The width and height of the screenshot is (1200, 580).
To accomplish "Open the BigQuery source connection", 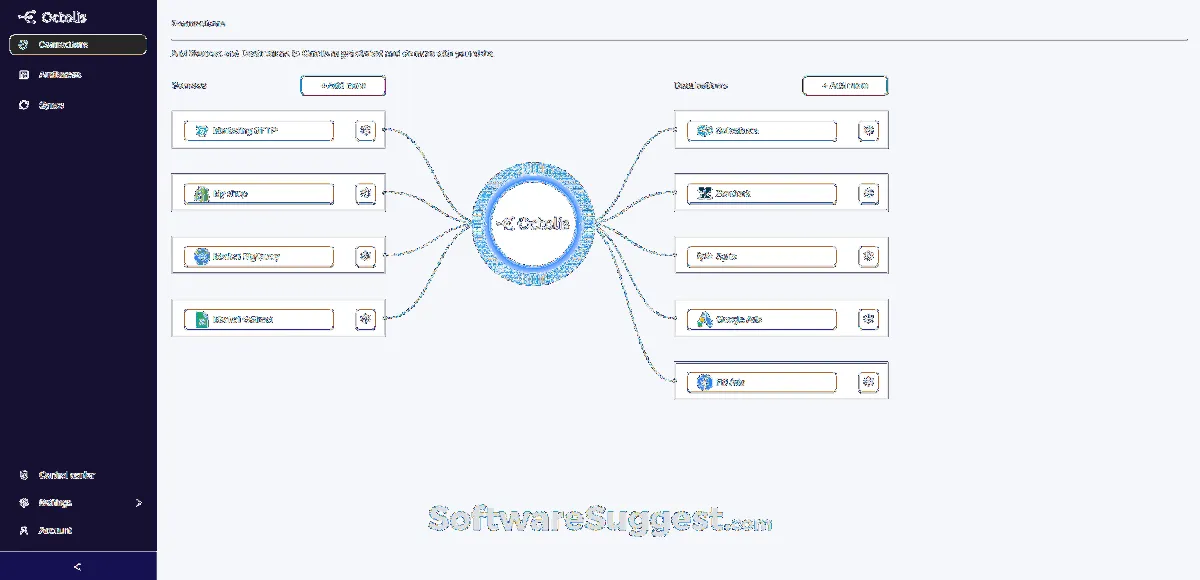I will (259, 257).
